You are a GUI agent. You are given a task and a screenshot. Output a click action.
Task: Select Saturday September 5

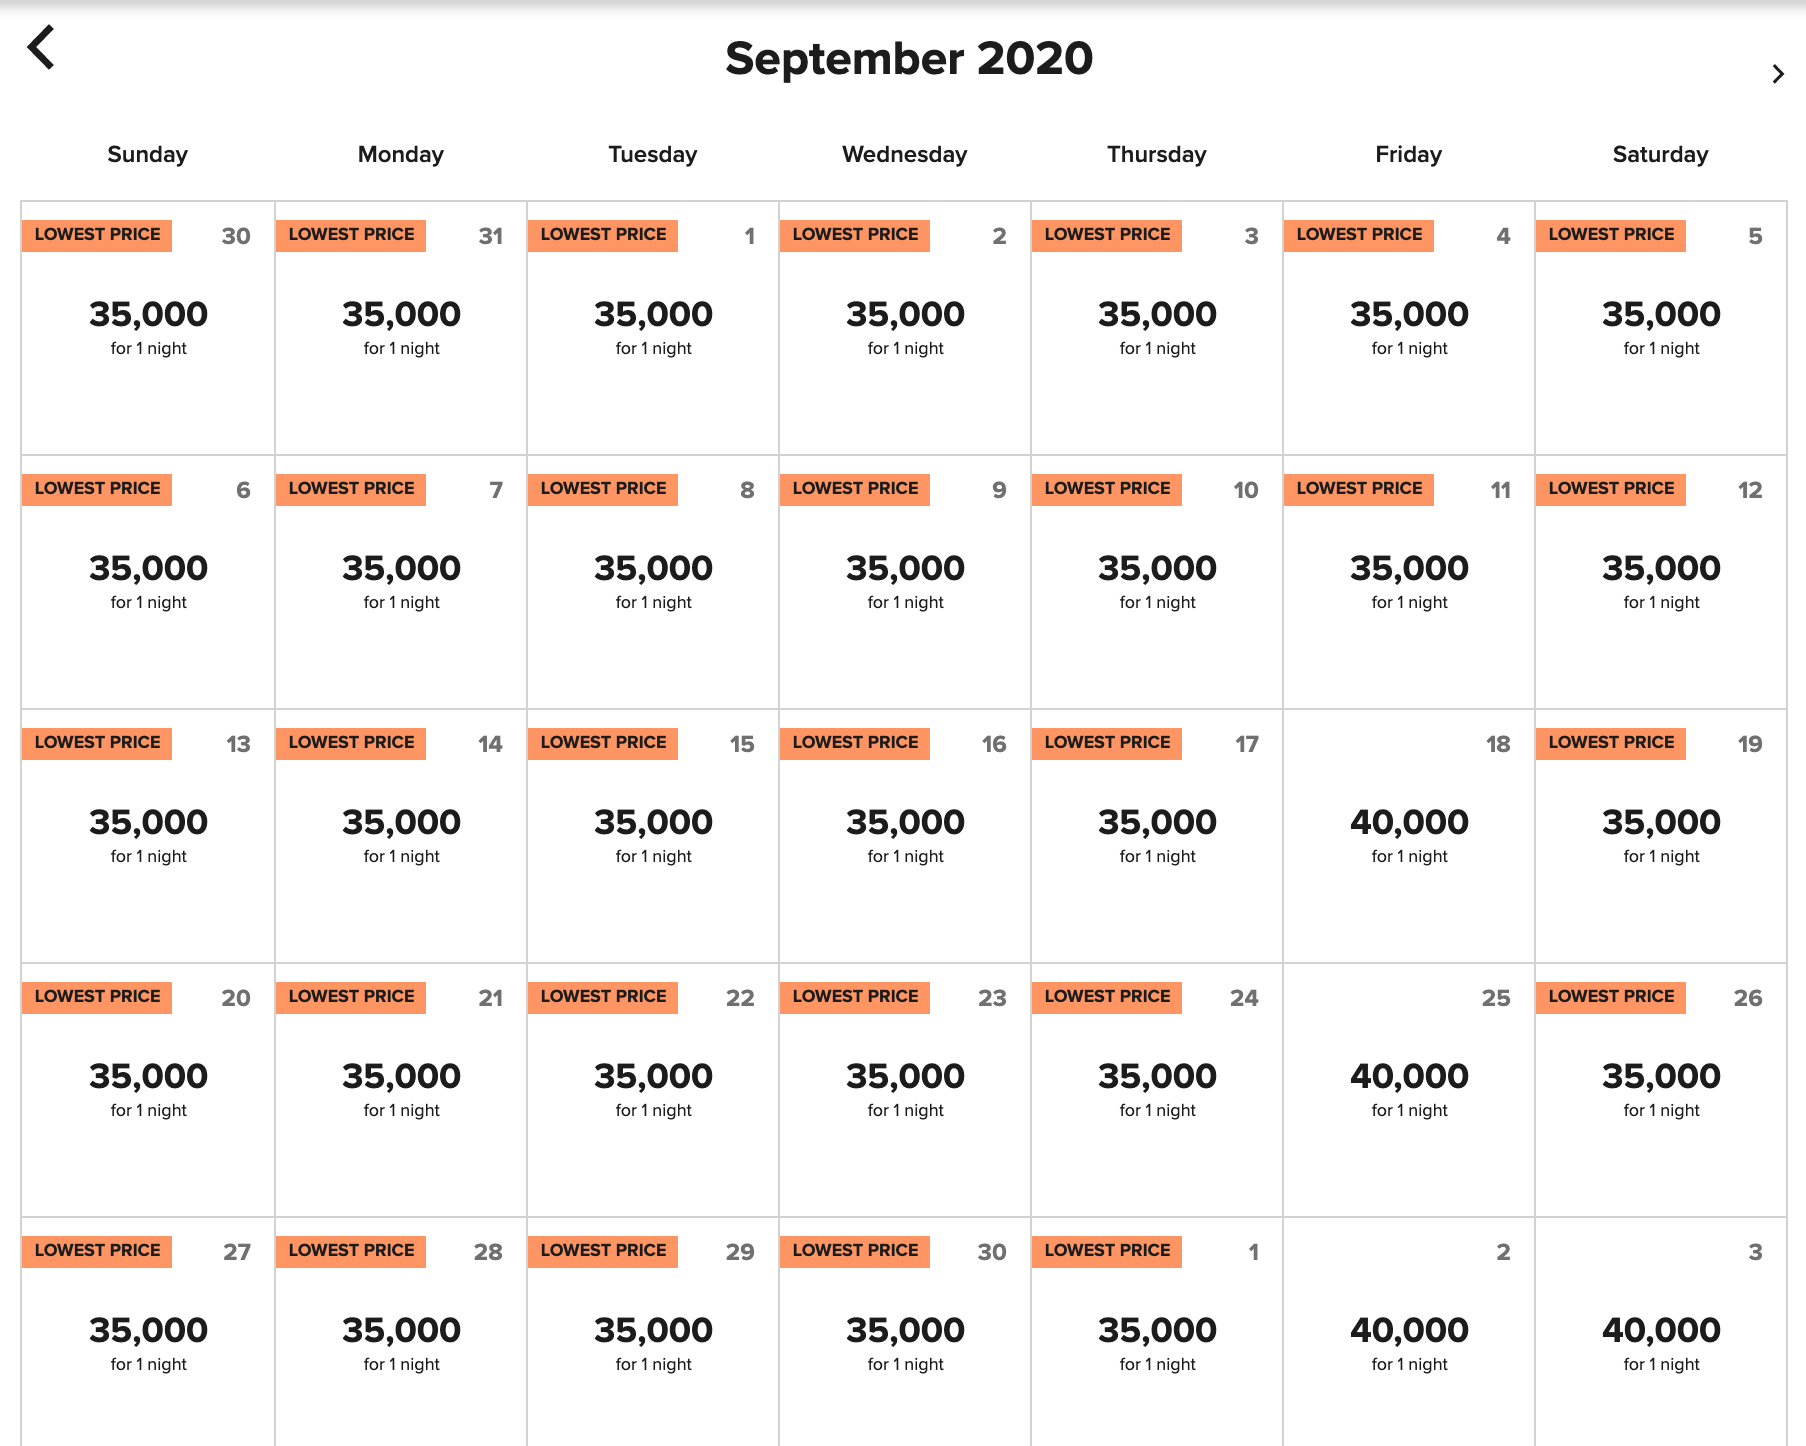tap(1661, 328)
